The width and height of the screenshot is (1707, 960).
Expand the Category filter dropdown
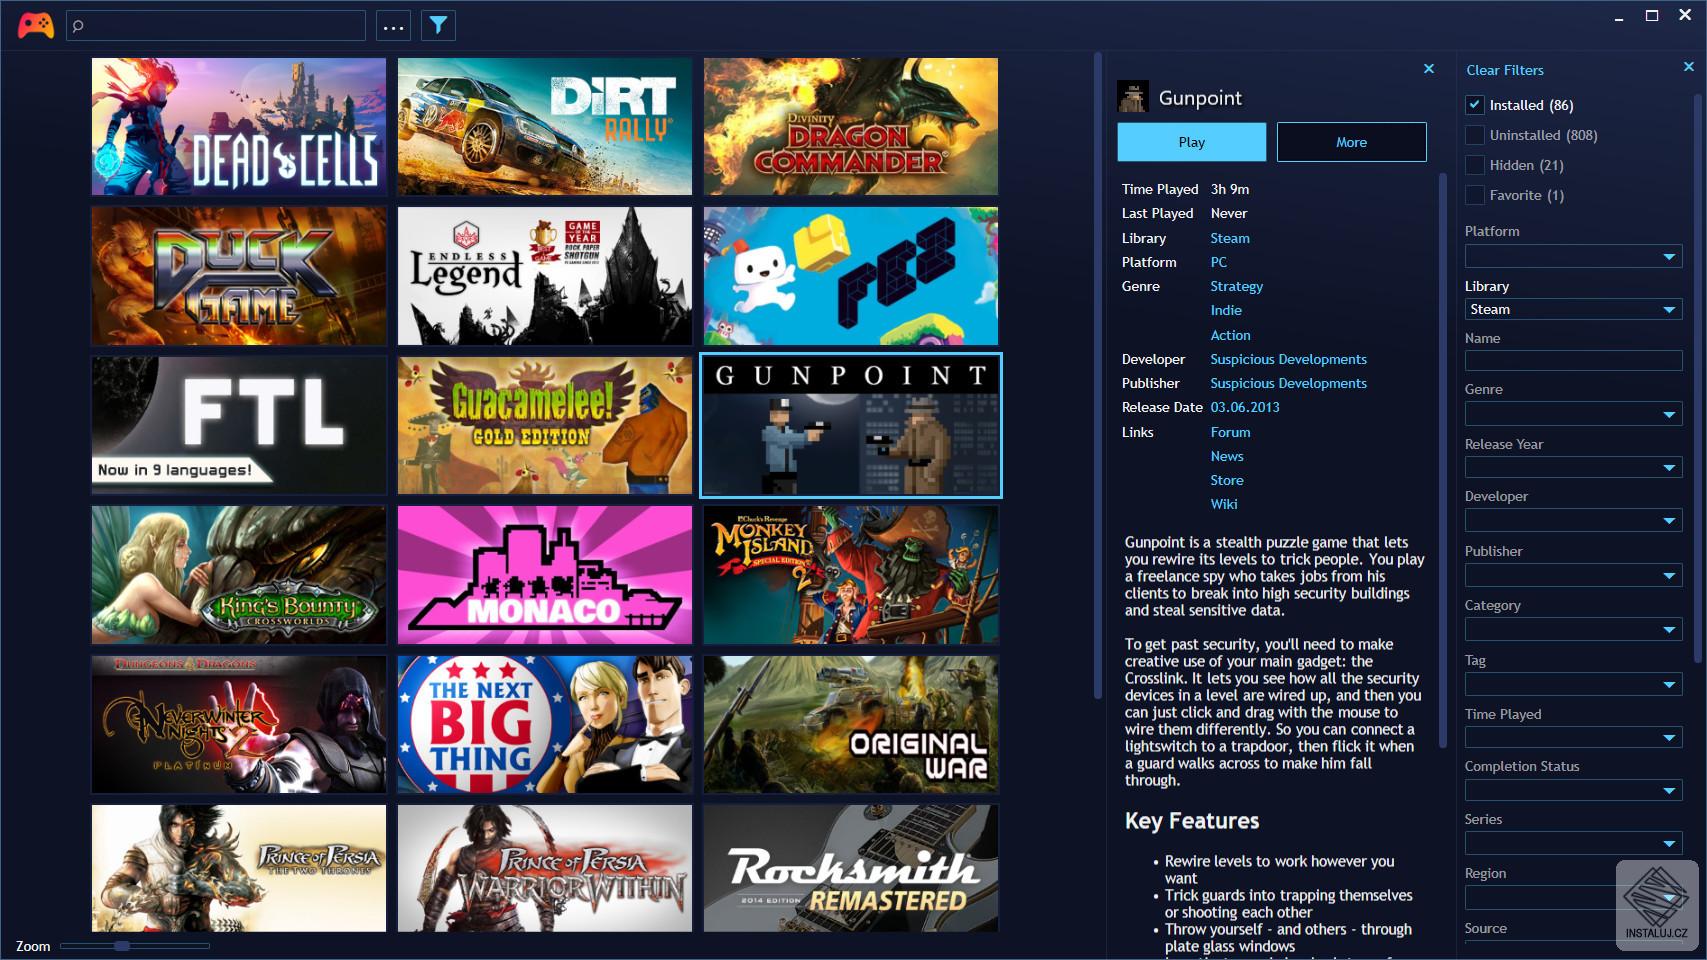click(x=1573, y=630)
